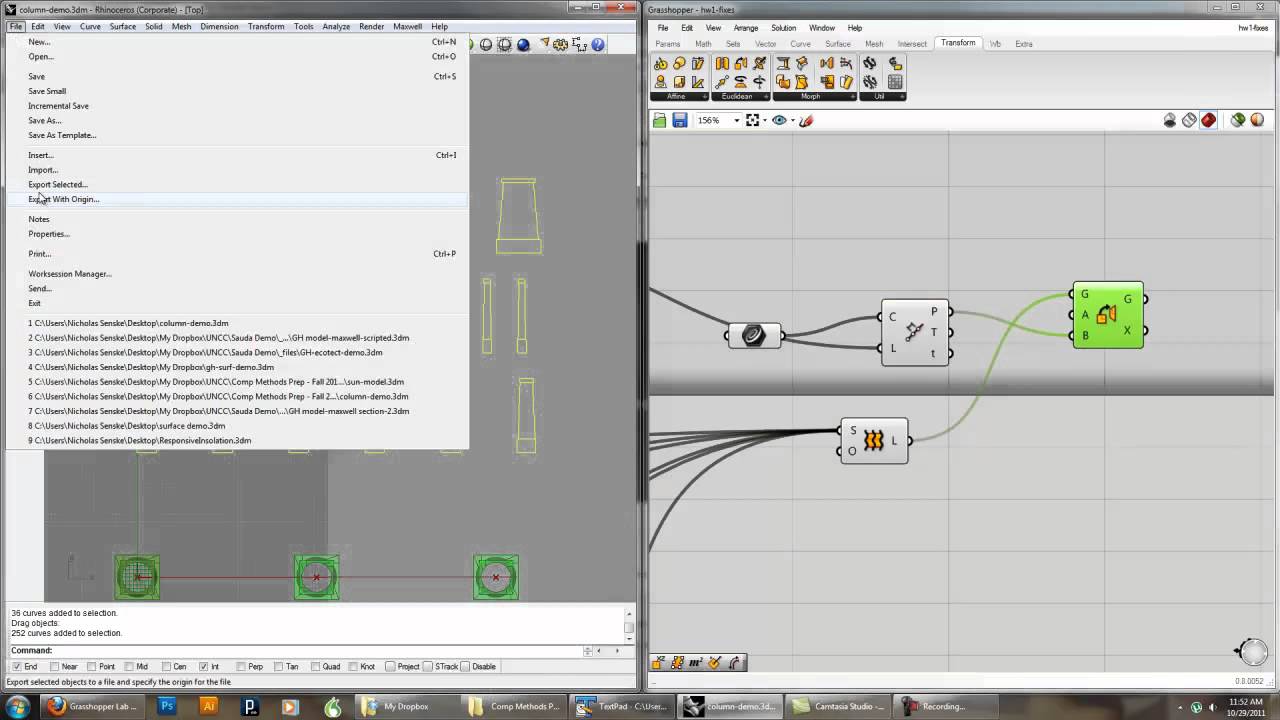This screenshot has width=1280, height=720.
Task: Select the green G A B component icon
Action: 1107,315
